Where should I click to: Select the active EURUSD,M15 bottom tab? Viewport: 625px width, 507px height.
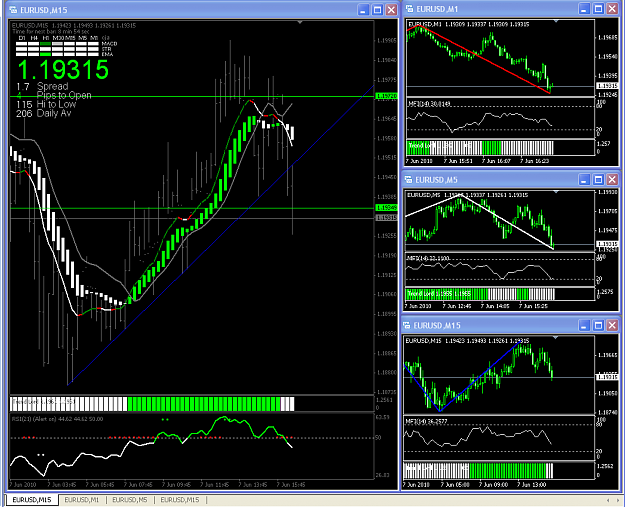[32, 499]
